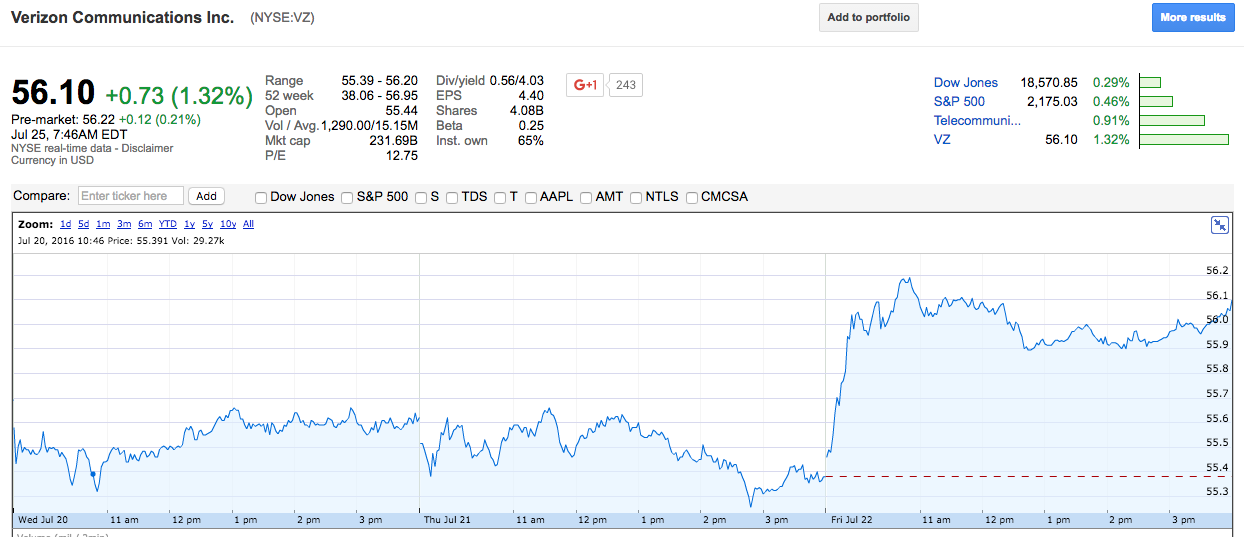Screen dimensions: 1244x537
Task: Enable the CMCSA compare checkbox
Action: 691,197
